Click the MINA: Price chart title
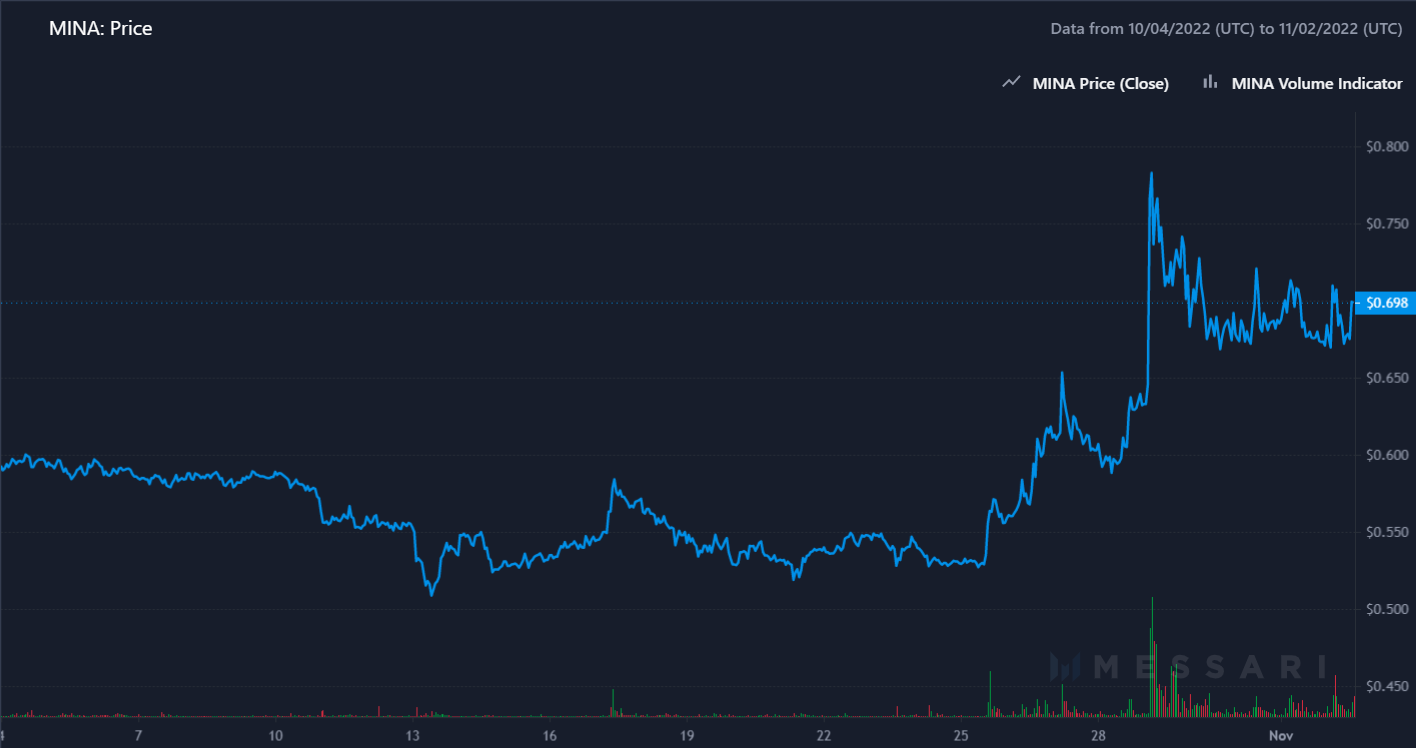This screenshot has height=748, width=1416. 101,28
